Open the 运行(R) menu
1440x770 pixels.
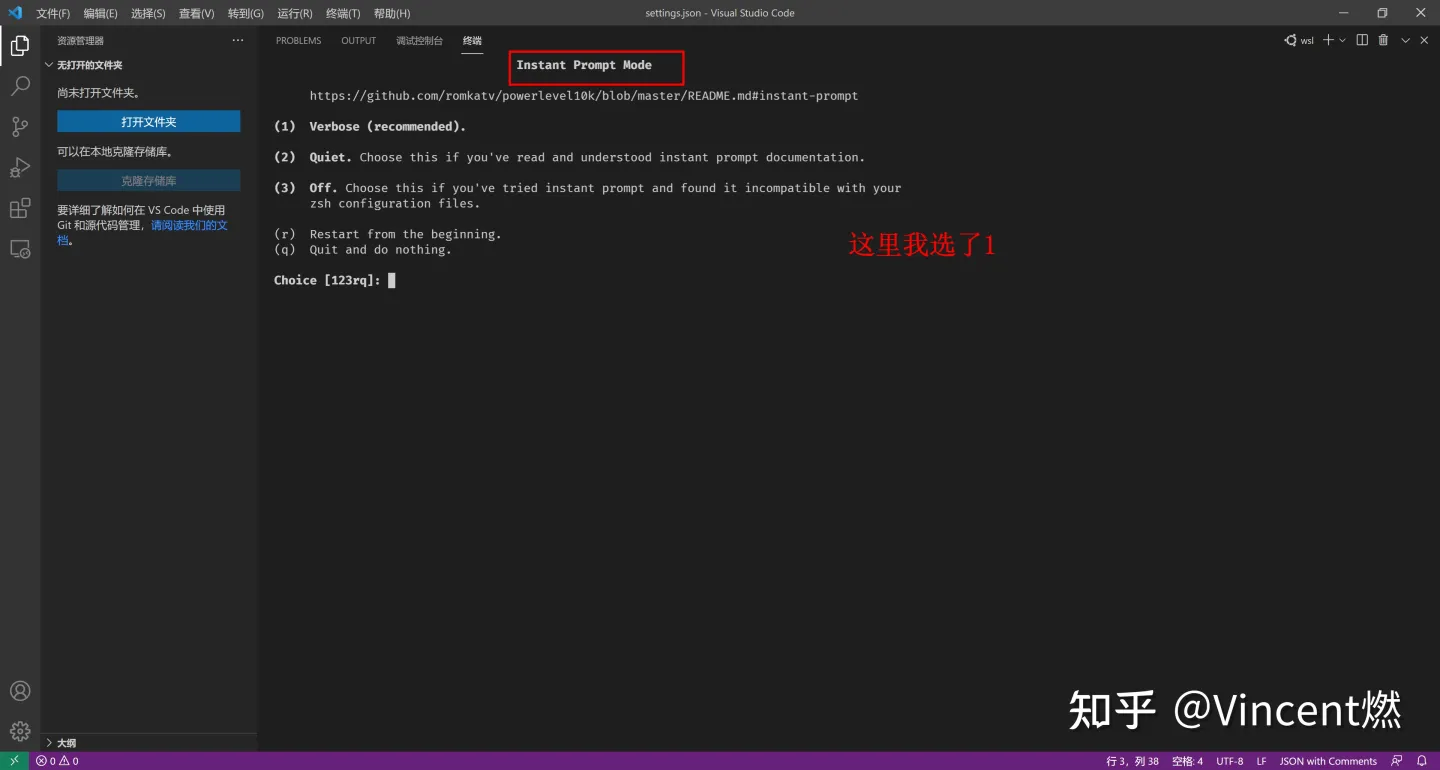click(x=294, y=13)
